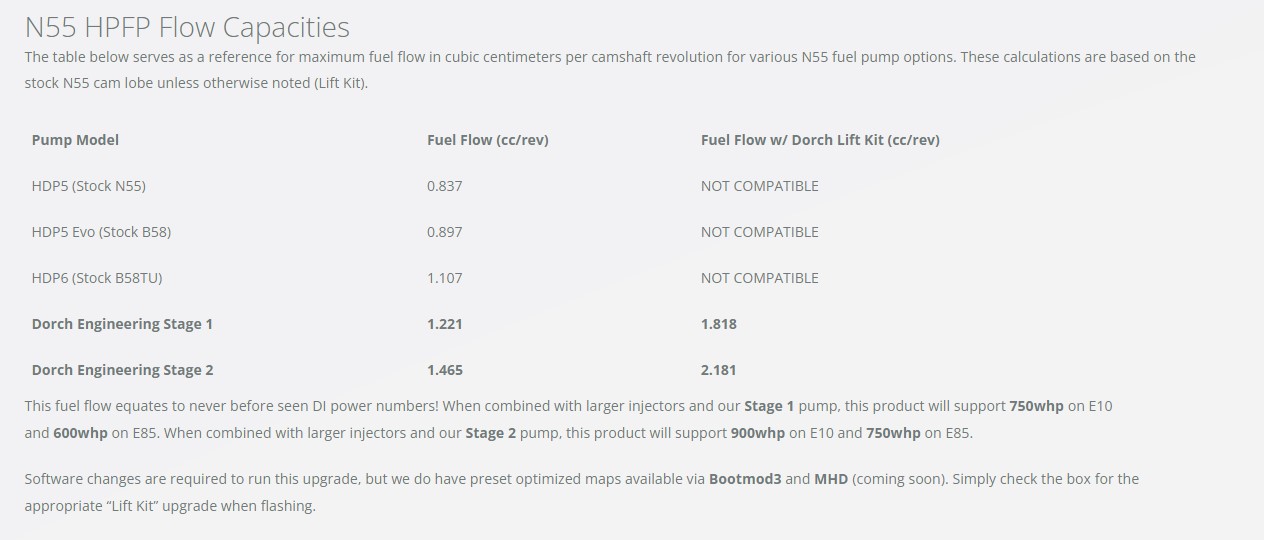
Task: Click the N55 HPFP Flow Capacities heading
Action: click(187, 26)
